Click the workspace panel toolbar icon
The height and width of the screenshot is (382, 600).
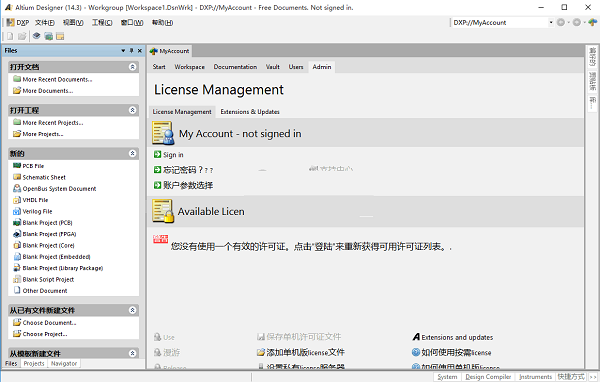60,36
